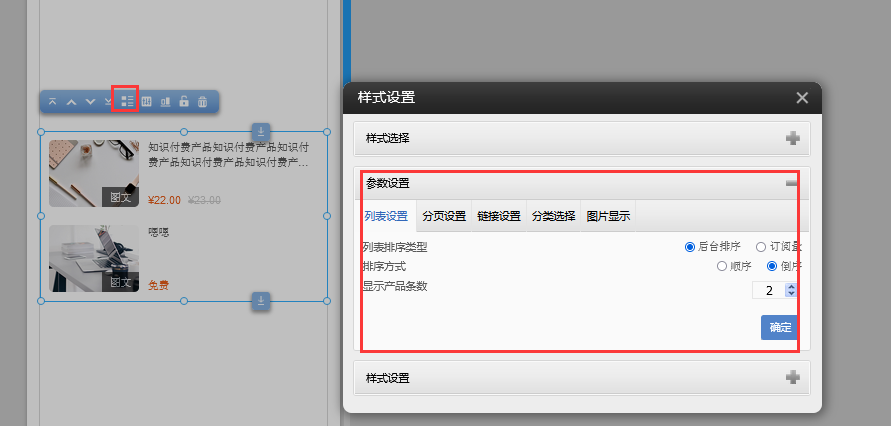Select the 后台排序 radio button
Image resolution: width=891 pixels, height=426 pixels.
690,247
